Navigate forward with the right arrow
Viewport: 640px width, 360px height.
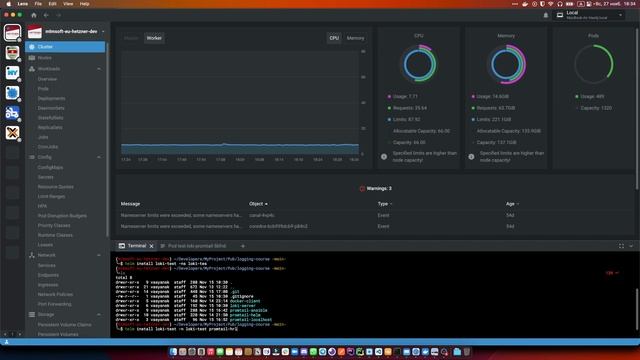[58, 15]
